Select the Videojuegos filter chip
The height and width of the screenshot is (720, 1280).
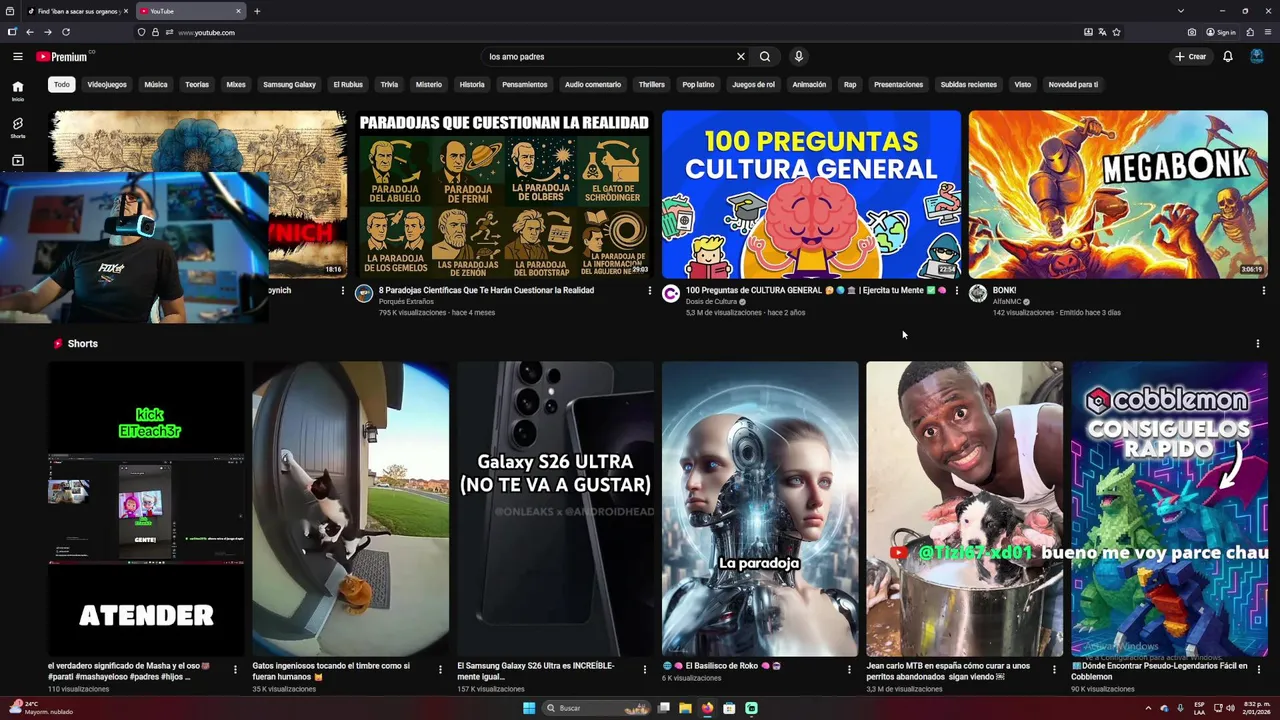[107, 85]
